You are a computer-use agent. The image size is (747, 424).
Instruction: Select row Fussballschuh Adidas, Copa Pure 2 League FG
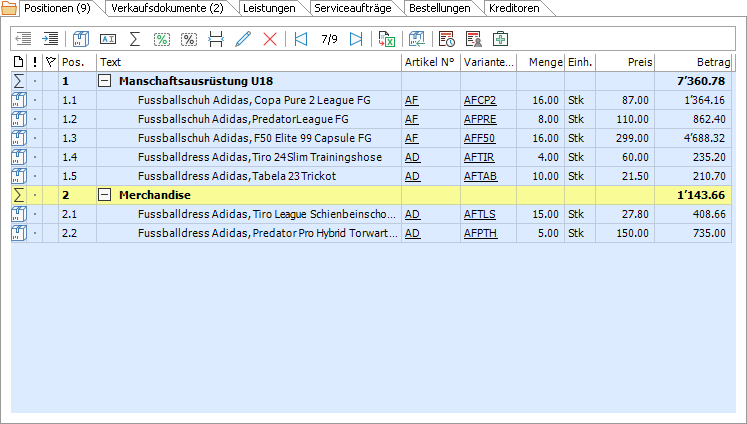(x=371, y=100)
